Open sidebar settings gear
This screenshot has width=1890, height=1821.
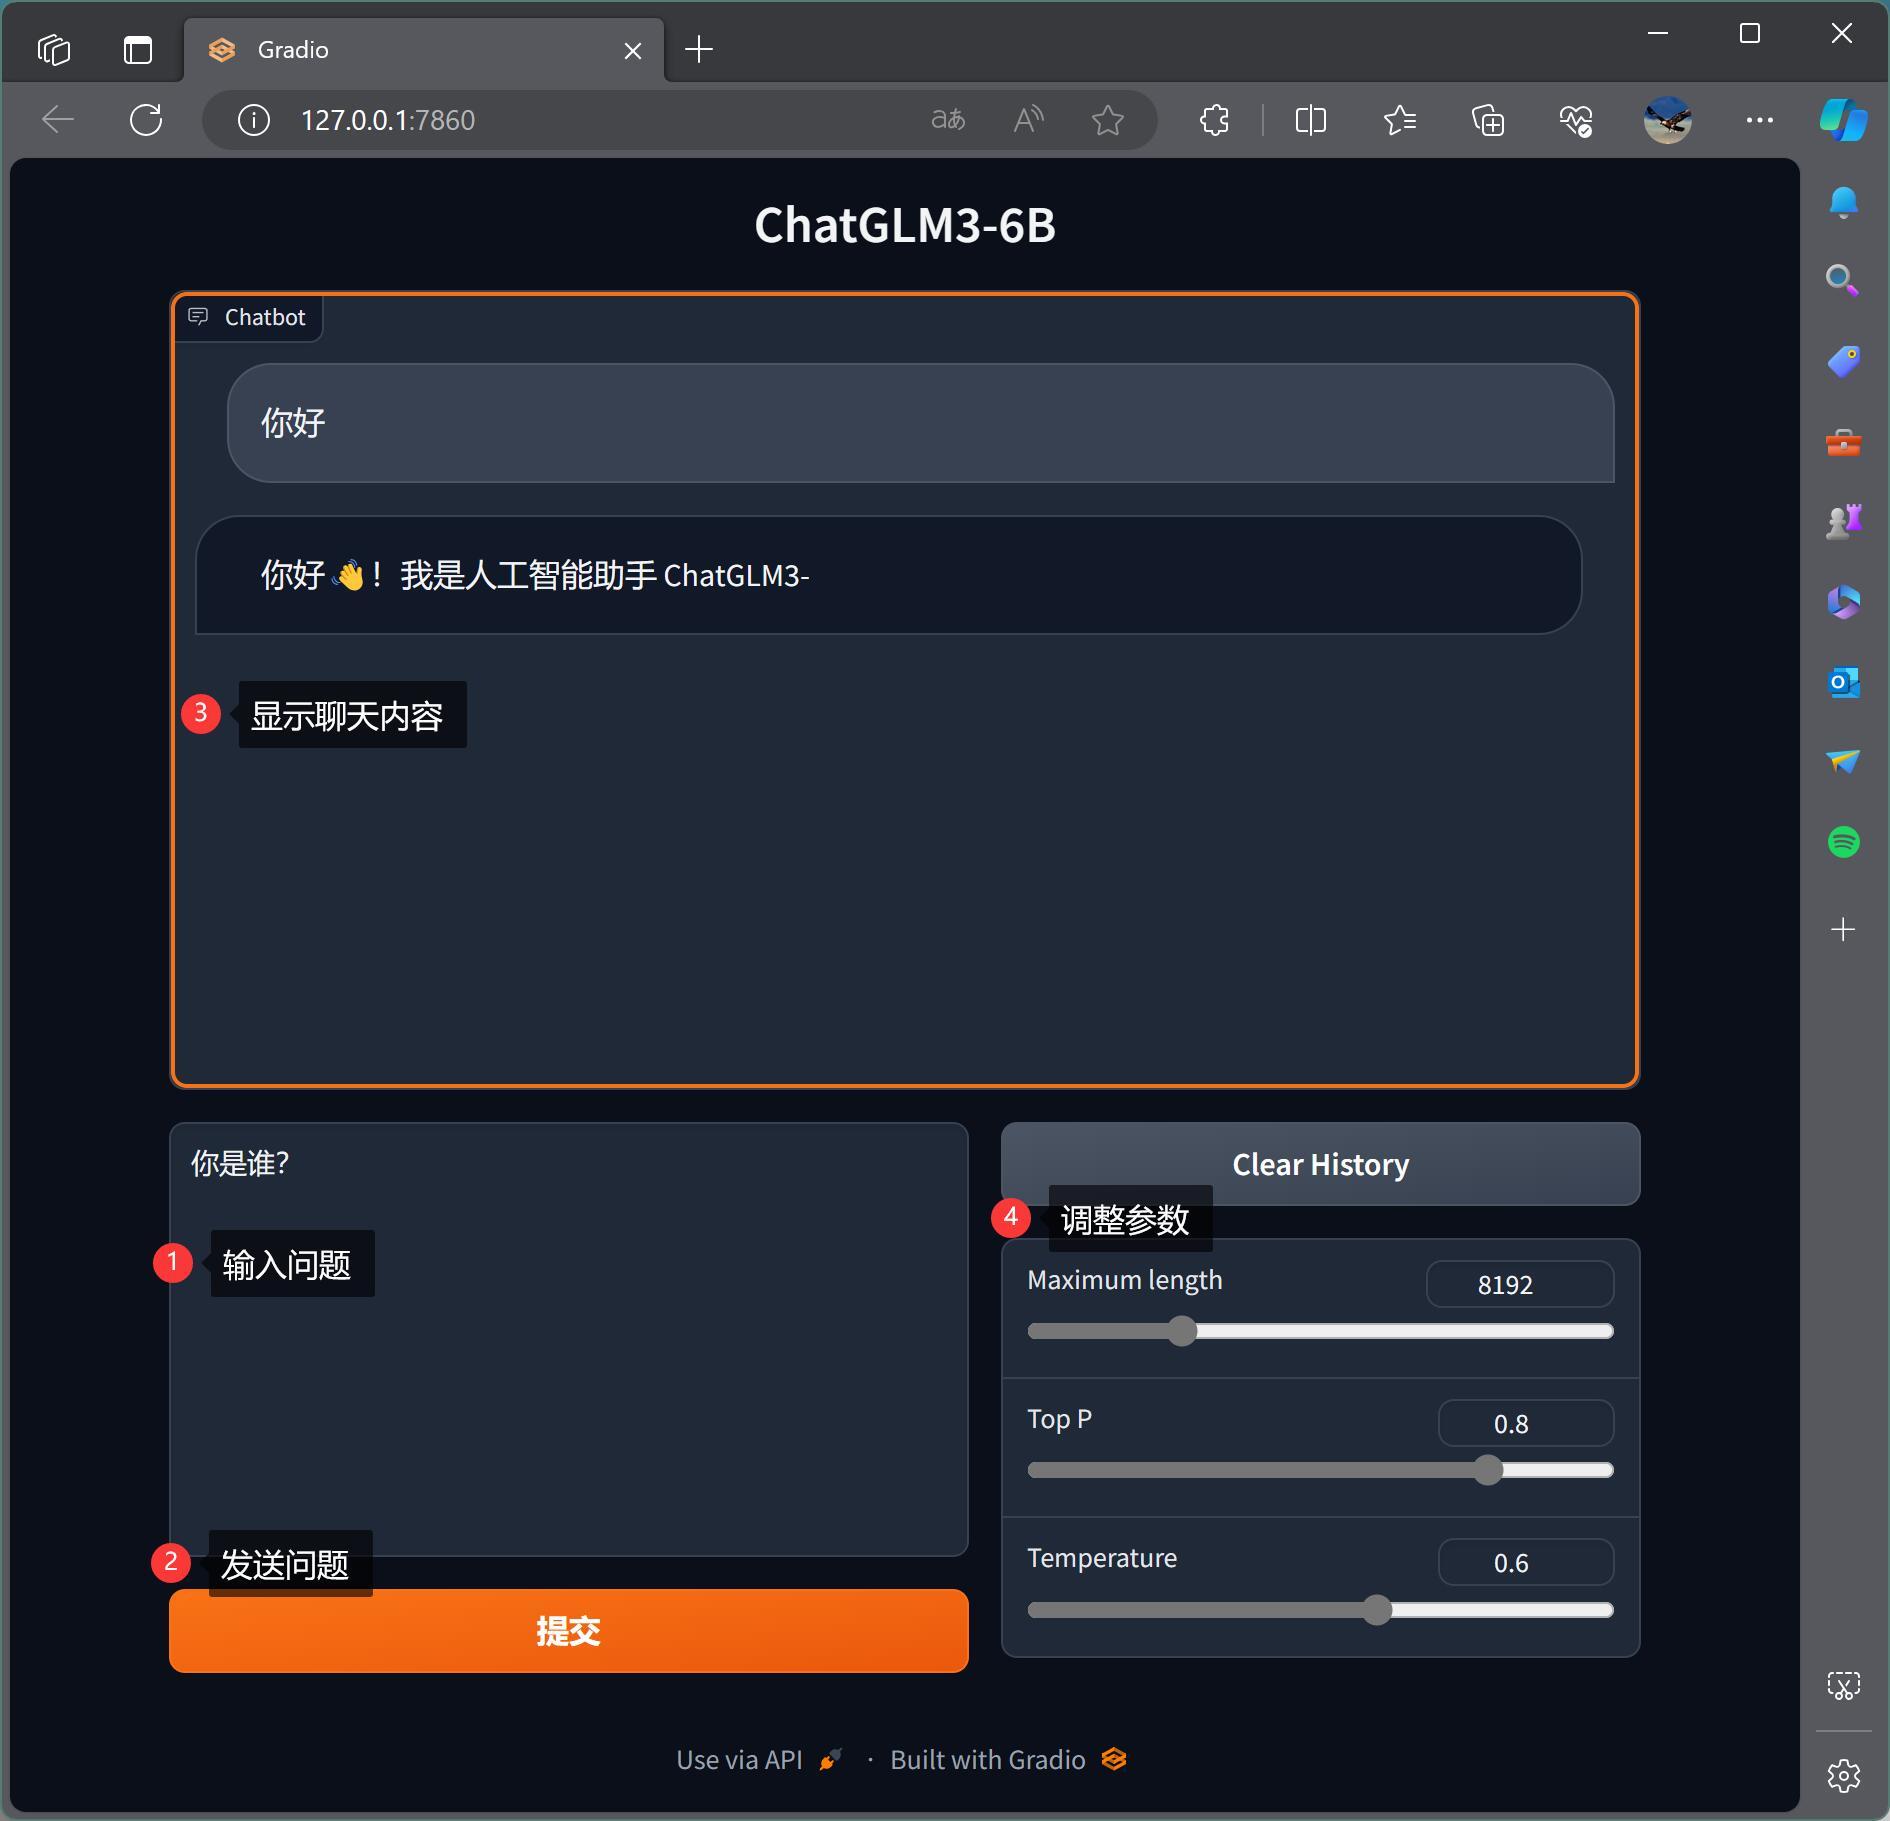coord(1843,1776)
